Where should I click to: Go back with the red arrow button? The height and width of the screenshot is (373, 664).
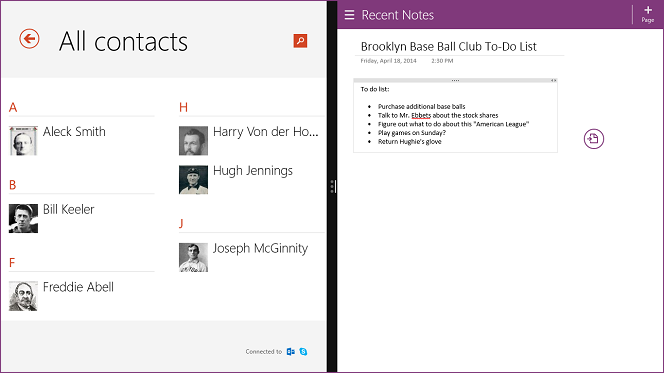pyautogui.click(x=29, y=39)
